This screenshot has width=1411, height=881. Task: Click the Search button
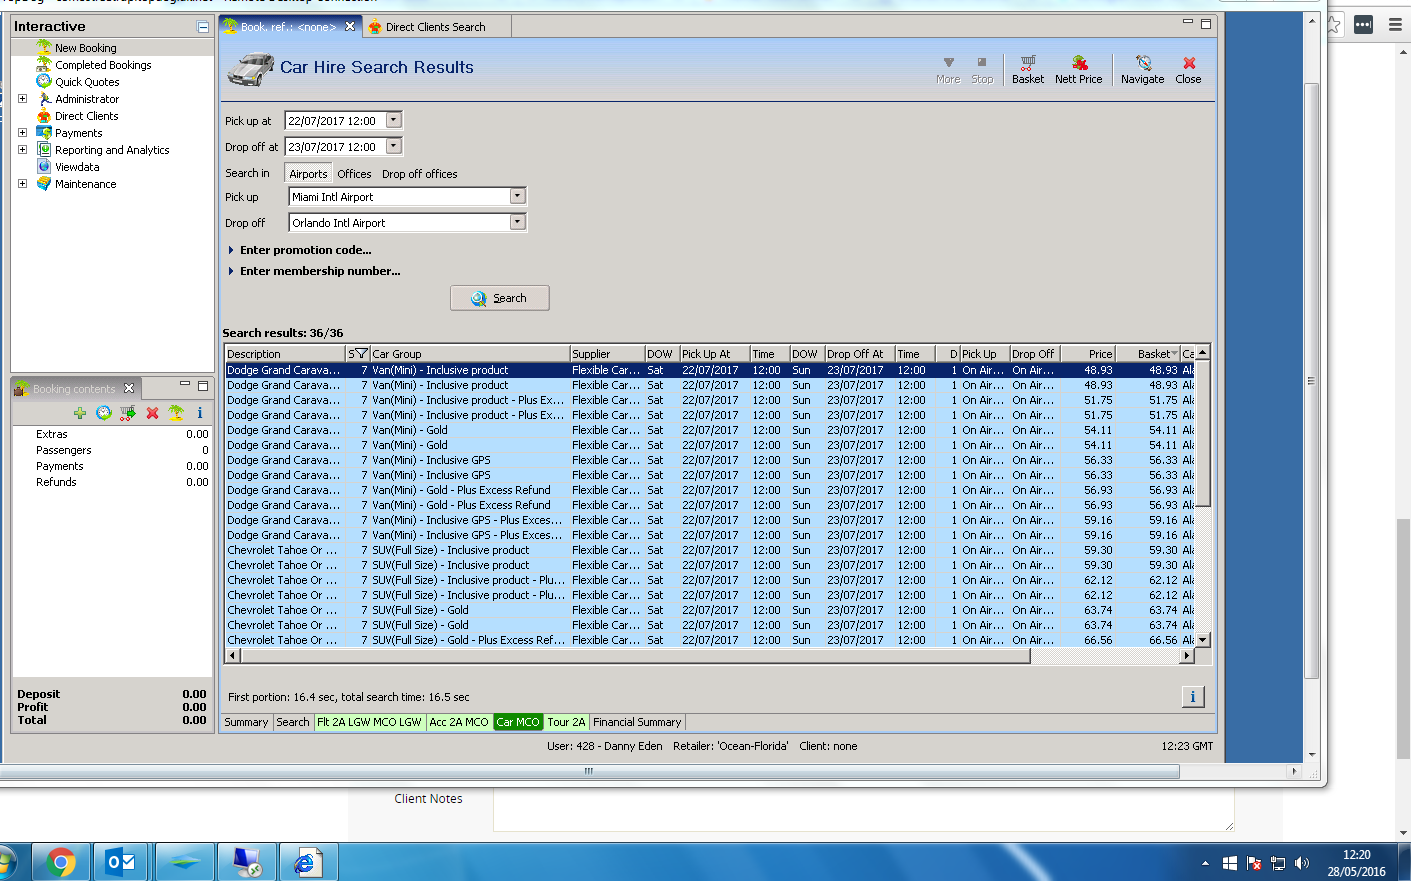pyautogui.click(x=500, y=298)
